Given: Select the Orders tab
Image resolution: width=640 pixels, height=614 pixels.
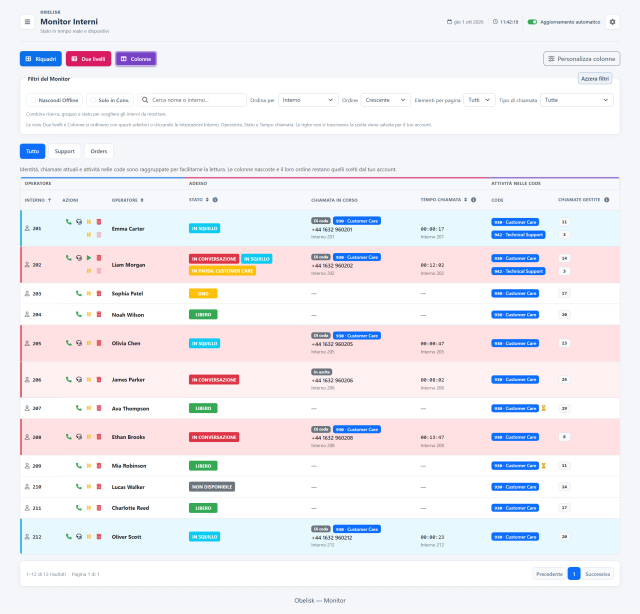Looking at the screenshot, I should (99, 151).
